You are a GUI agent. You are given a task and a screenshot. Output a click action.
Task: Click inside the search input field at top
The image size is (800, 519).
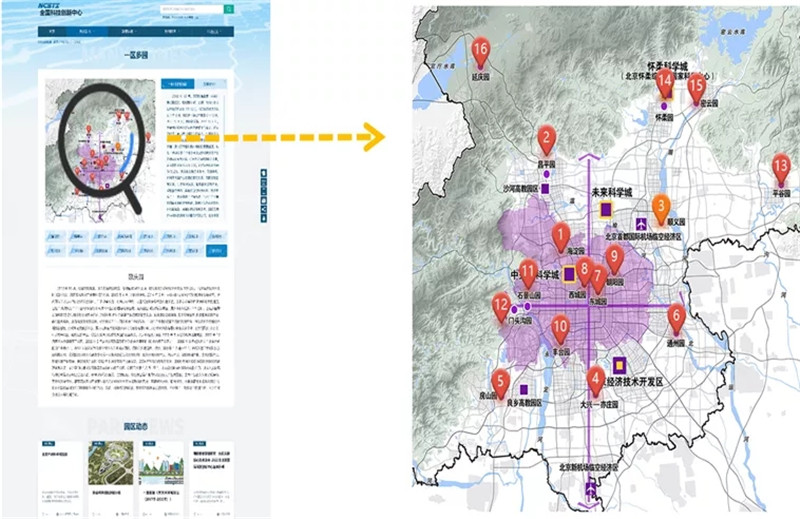pos(192,9)
